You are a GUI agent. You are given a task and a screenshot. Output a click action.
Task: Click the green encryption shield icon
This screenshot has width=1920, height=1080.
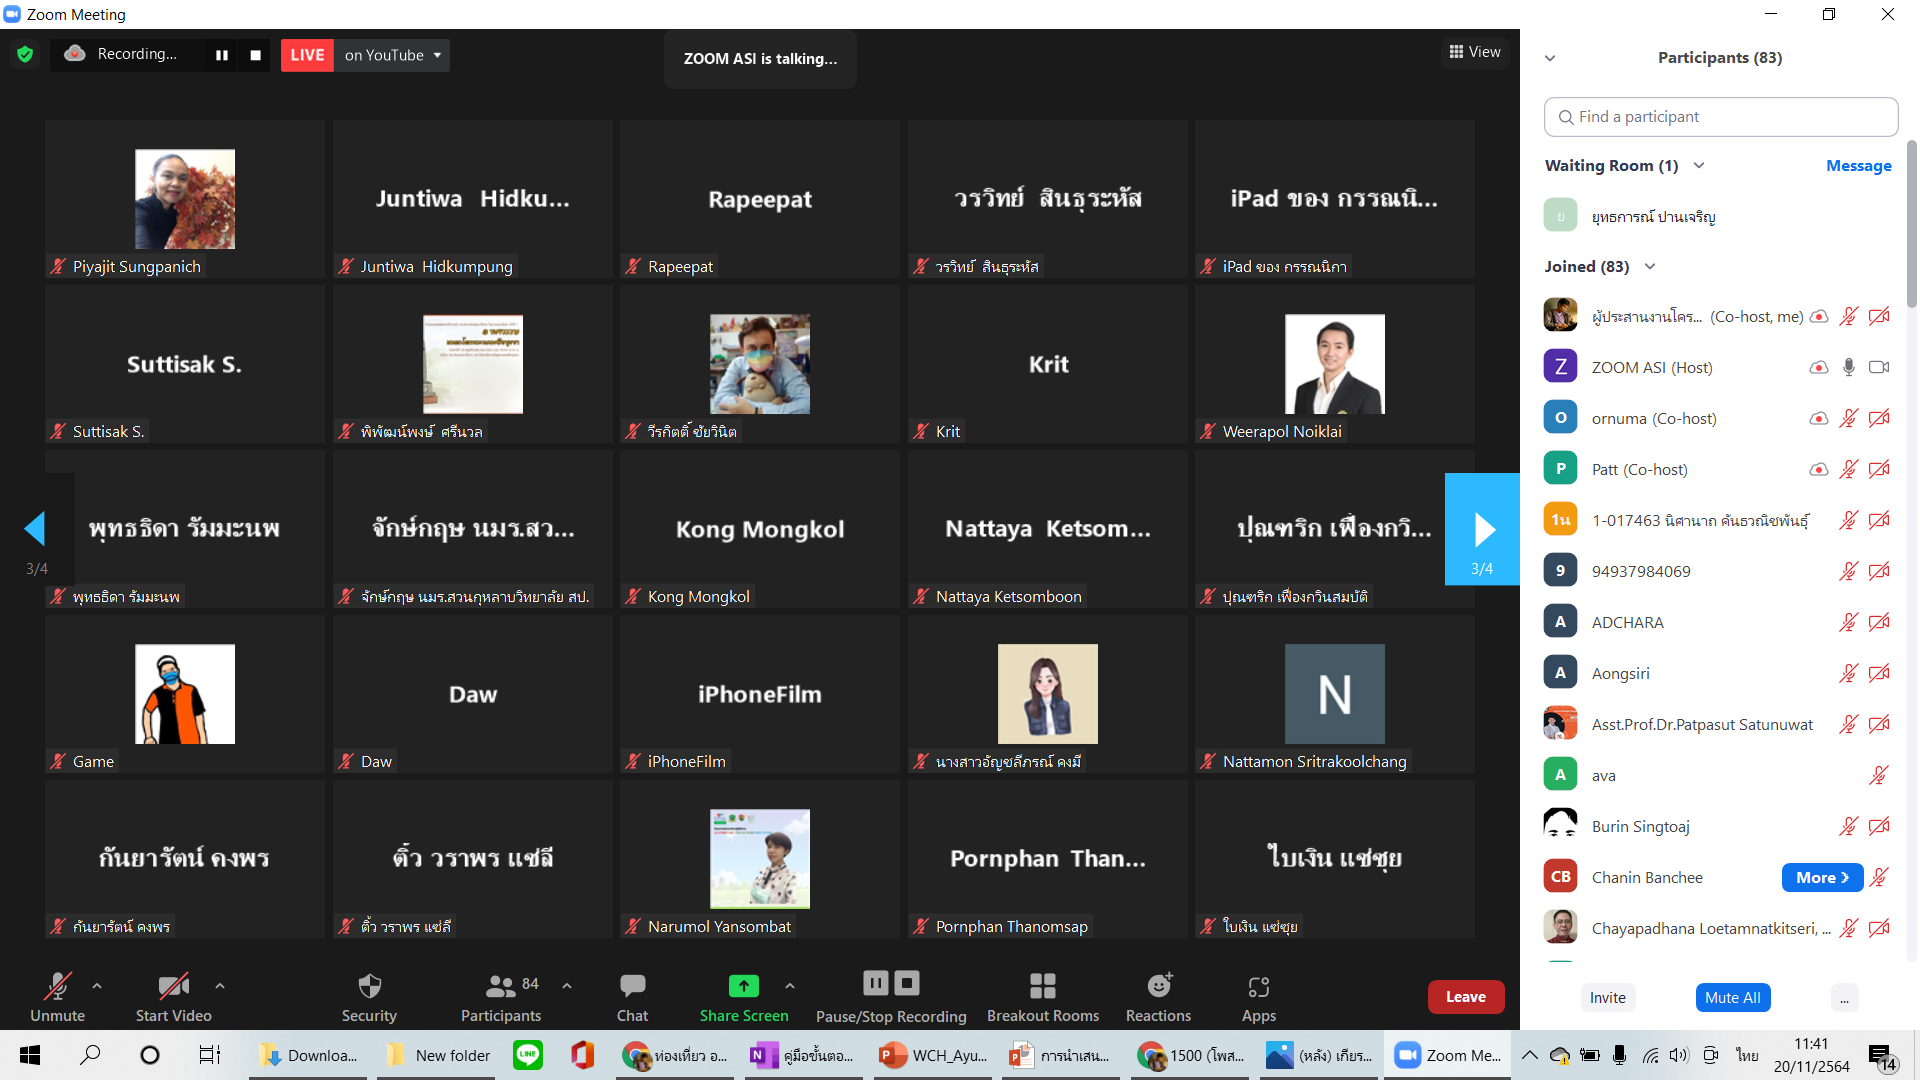click(25, 55)
